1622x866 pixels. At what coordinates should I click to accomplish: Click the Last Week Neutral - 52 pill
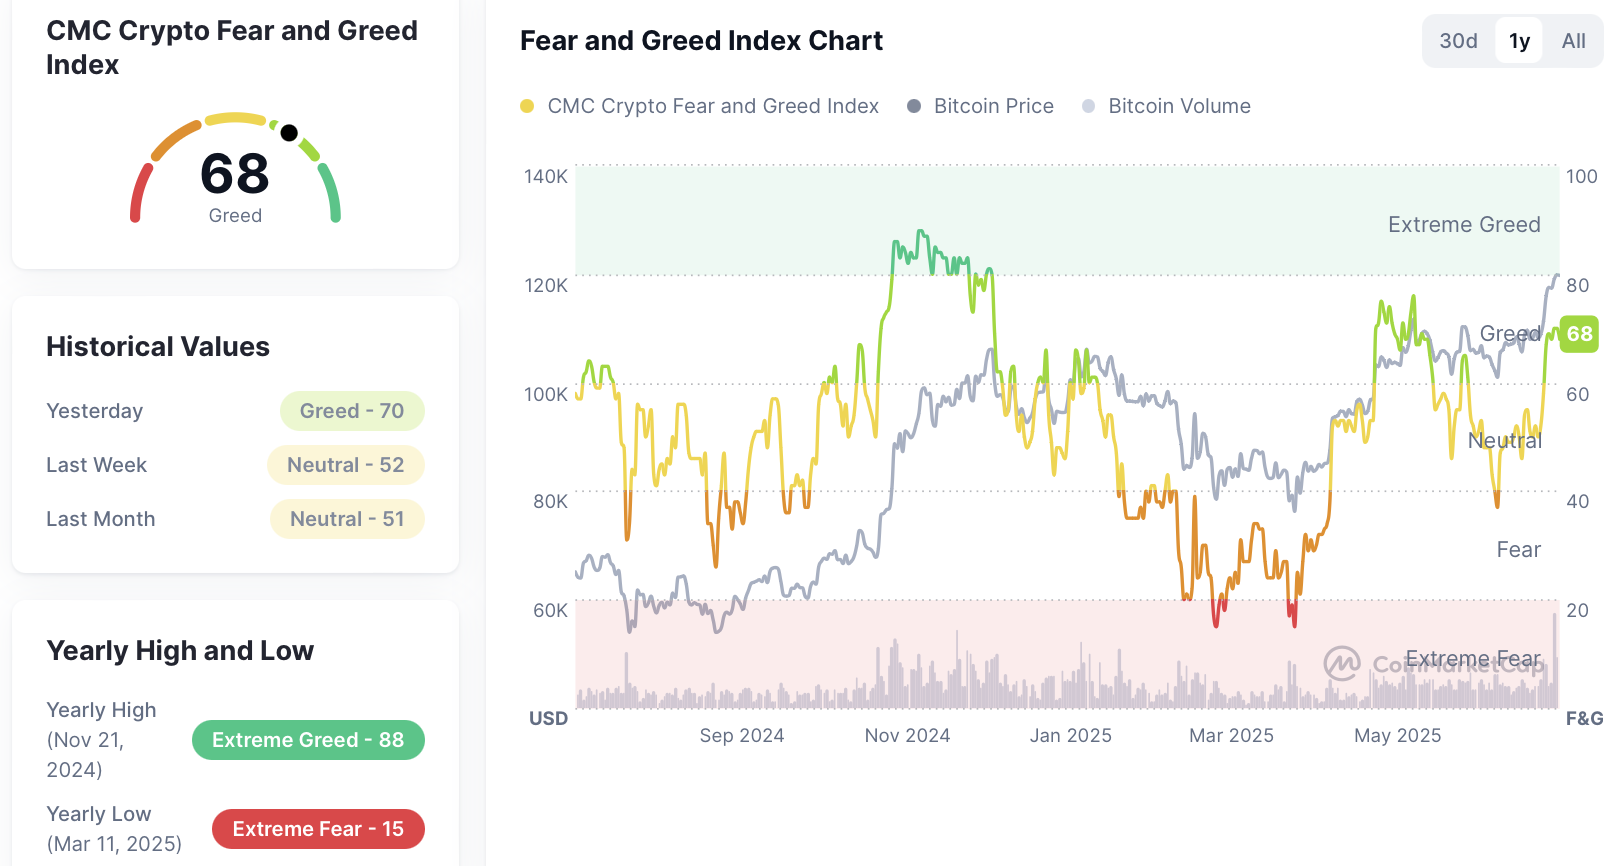pyautogui.click(x=345, y=465)
